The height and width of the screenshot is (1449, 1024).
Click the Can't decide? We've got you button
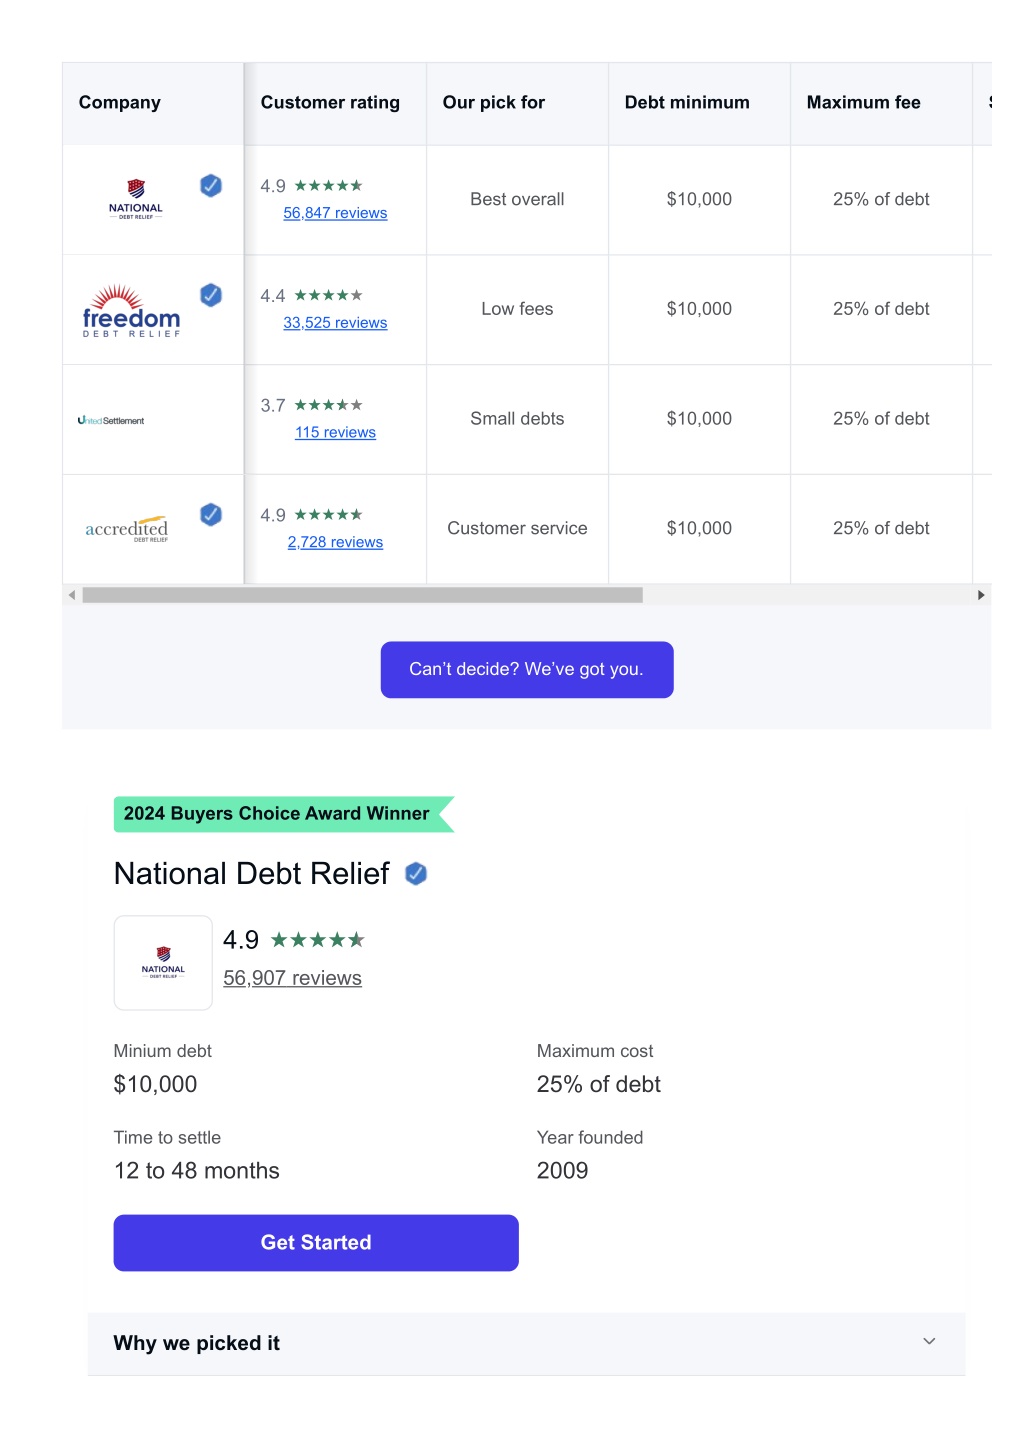(527, 670)
